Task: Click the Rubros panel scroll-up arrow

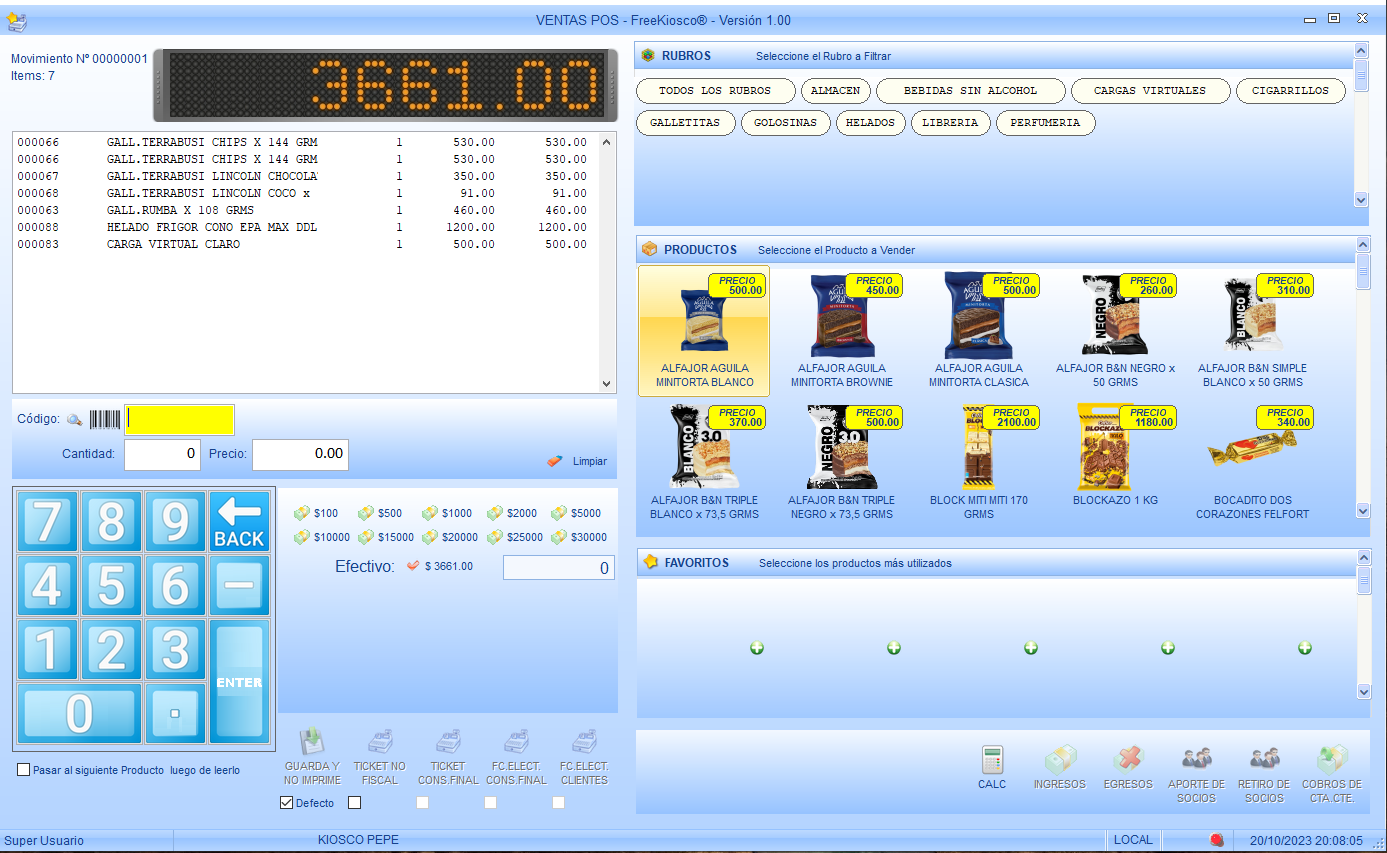Action: (1361, 49)
